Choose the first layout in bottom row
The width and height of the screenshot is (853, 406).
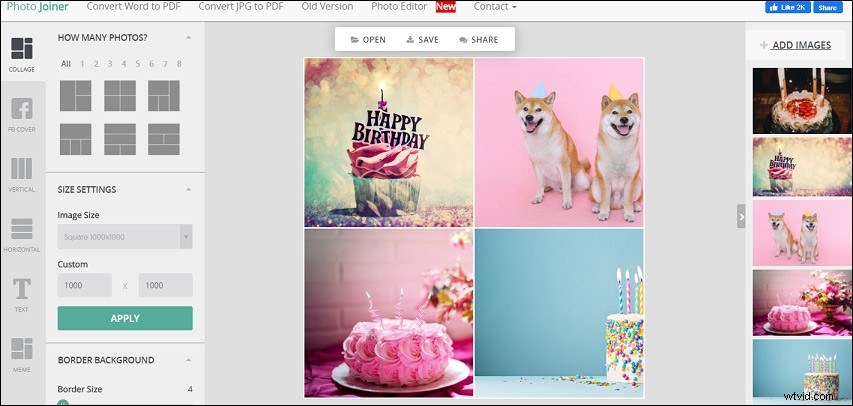point(76,139)
